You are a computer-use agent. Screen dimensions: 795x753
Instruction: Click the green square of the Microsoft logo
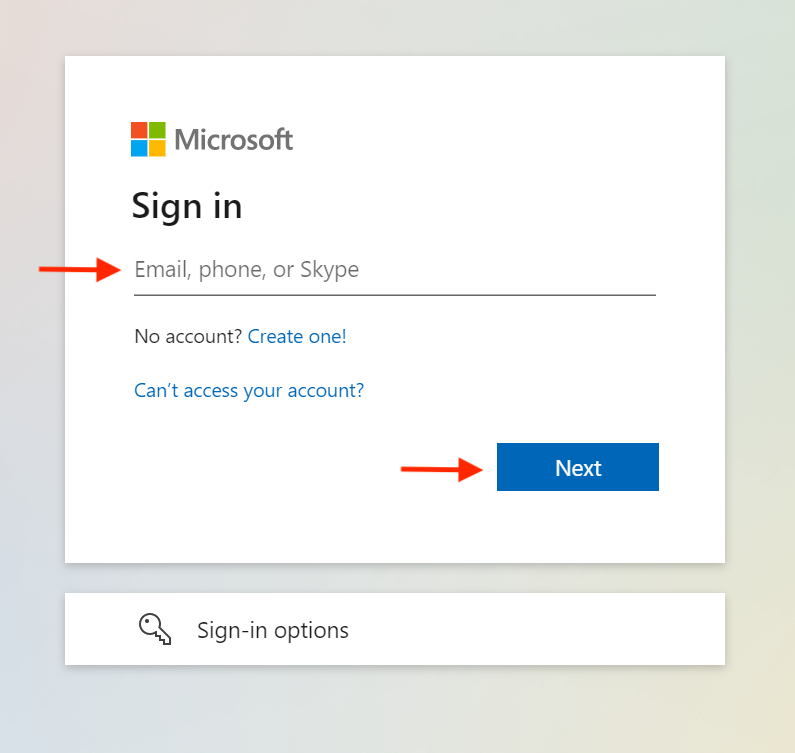(x=157, y=130)
